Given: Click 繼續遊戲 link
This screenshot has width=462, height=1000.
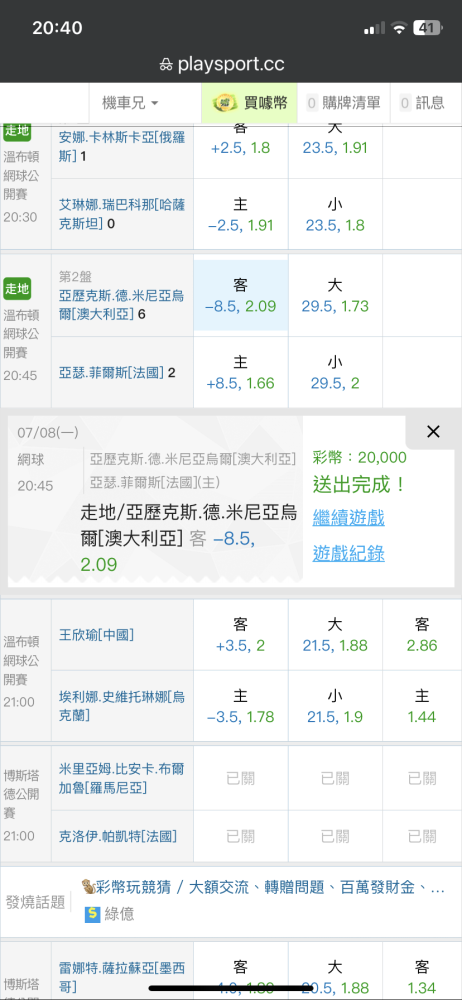Looking at the screenshot, I should point(348,517).
